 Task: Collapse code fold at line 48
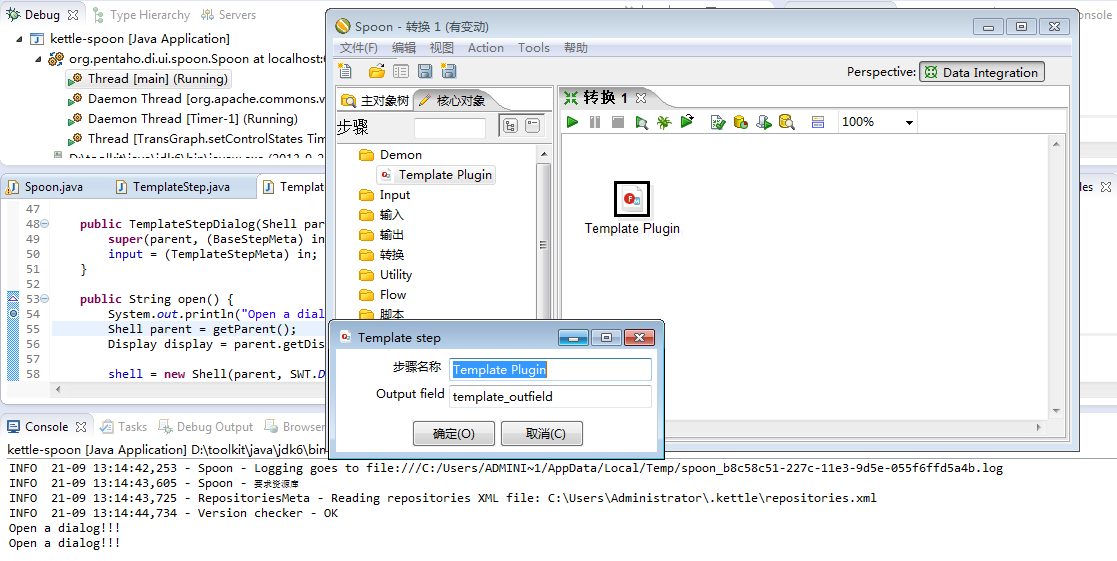pos(45,224)
